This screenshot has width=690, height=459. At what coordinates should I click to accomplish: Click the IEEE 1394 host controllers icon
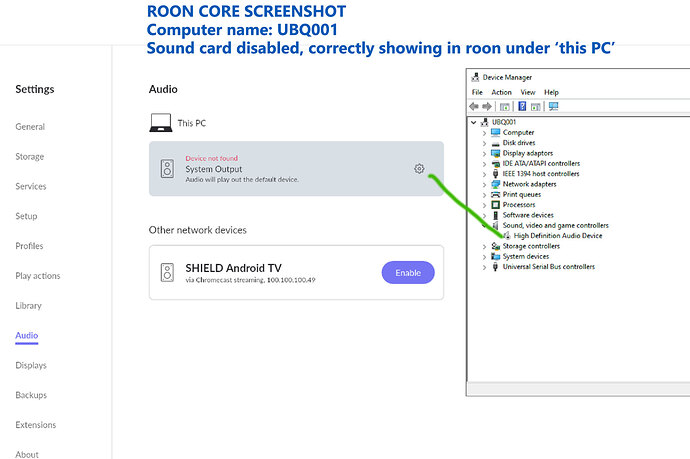pos(495,174)
